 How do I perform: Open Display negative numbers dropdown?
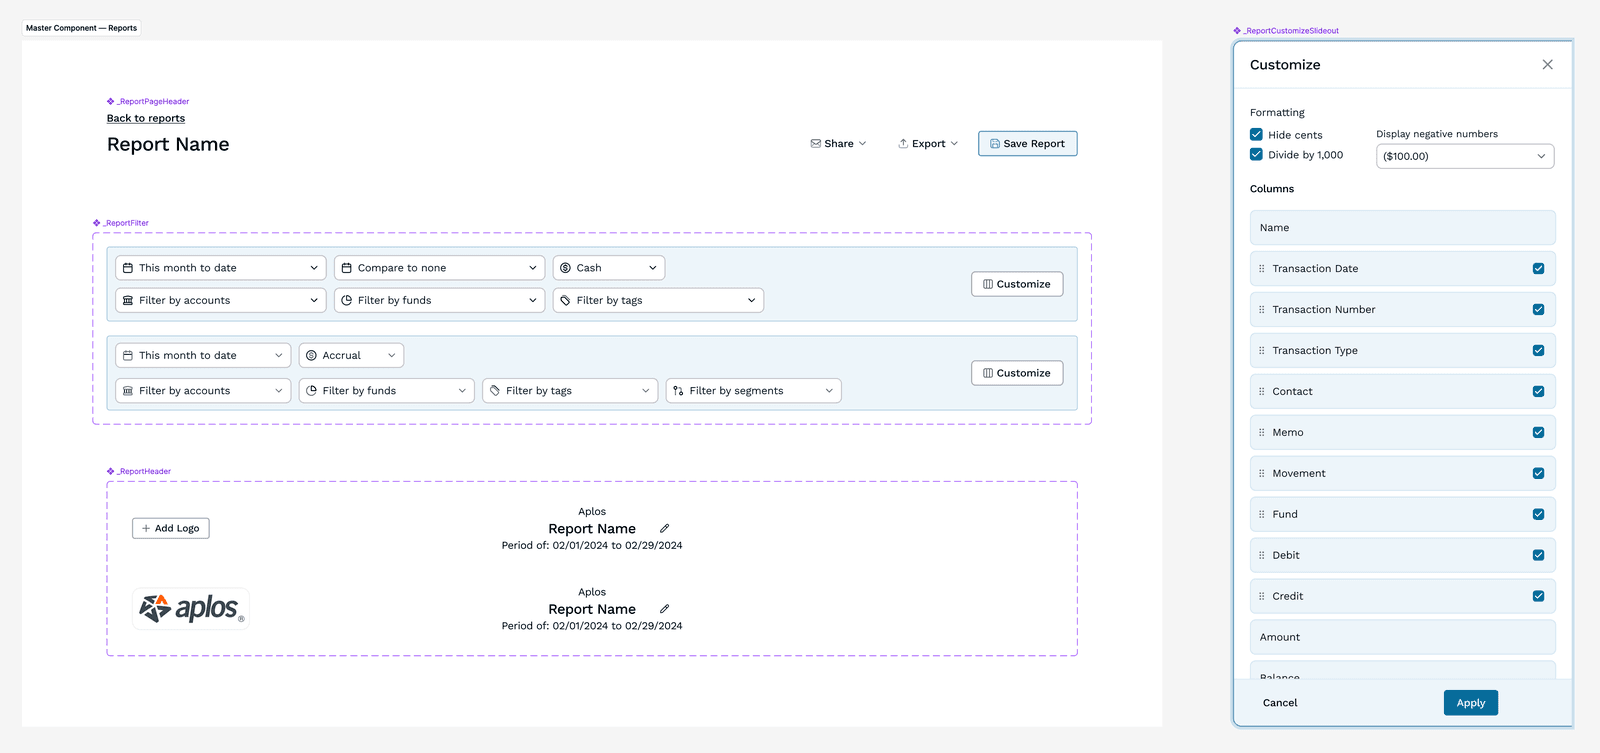pos(1465,156)
